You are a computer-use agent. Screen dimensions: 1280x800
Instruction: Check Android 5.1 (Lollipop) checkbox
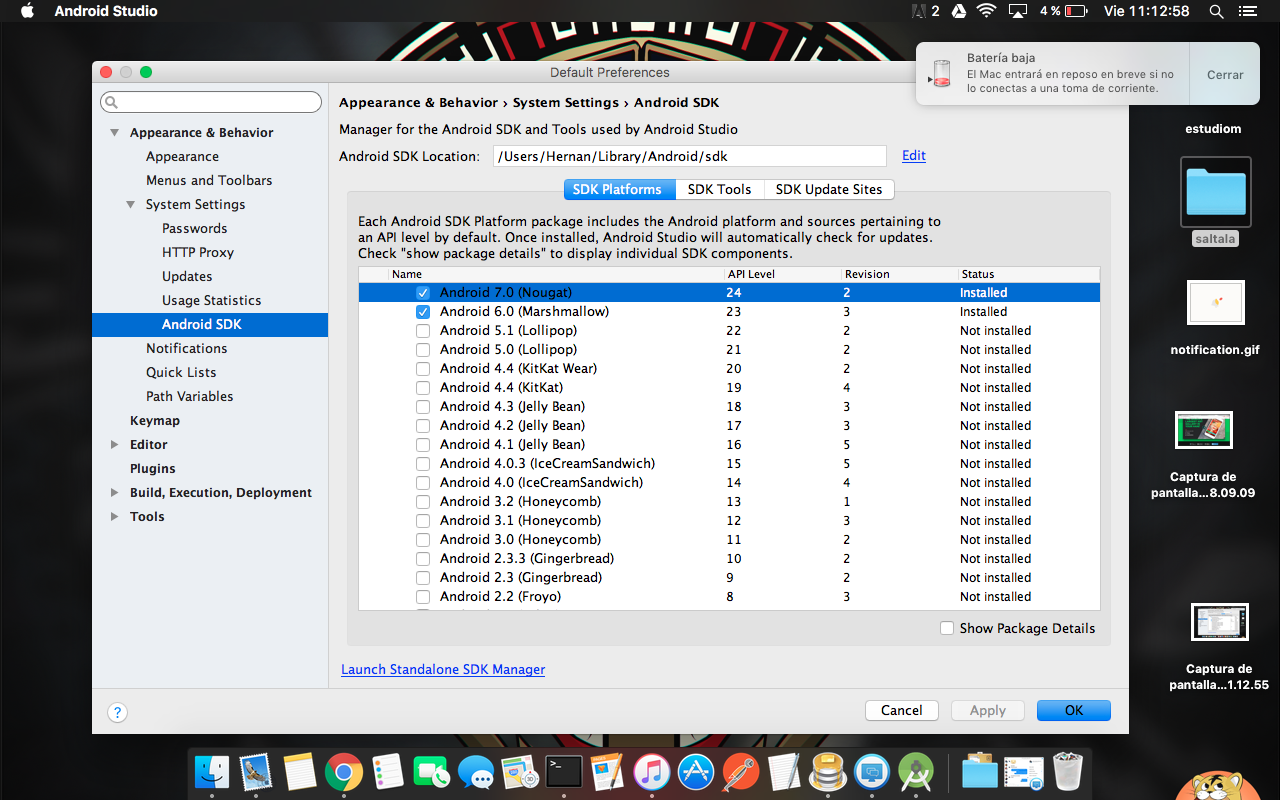tap(423, 331)
